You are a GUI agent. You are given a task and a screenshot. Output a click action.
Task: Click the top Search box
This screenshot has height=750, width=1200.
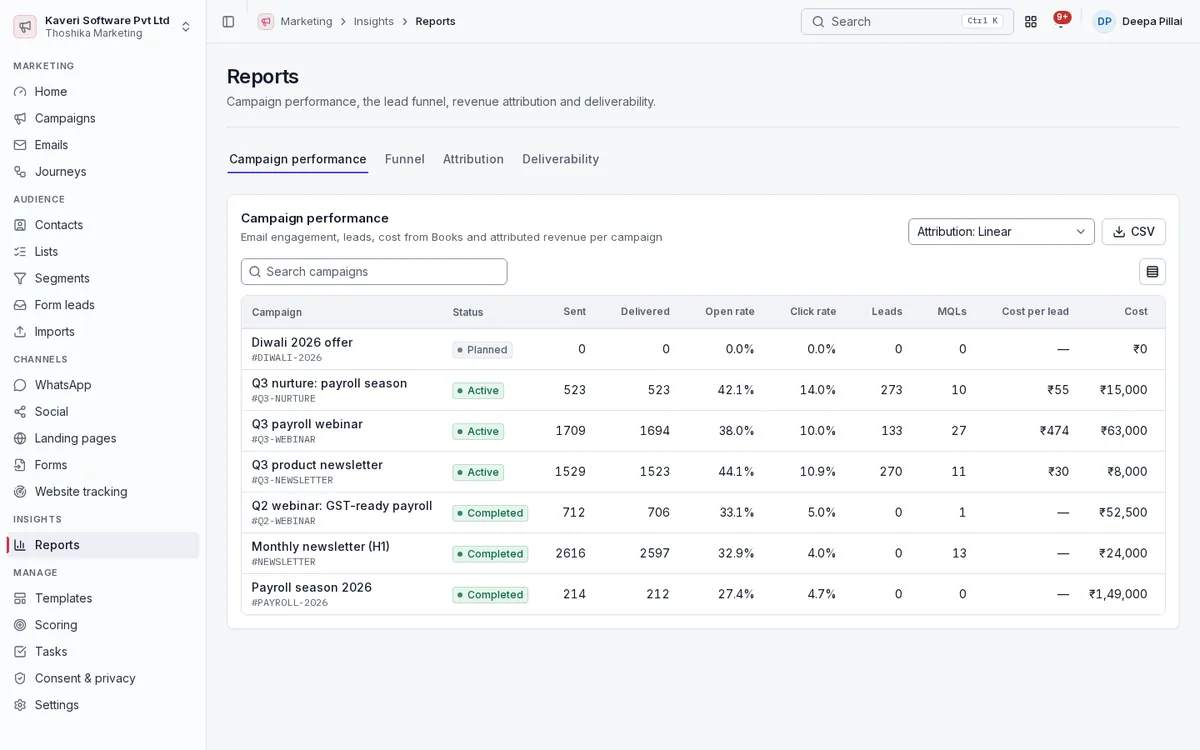(x=907, y=21)
